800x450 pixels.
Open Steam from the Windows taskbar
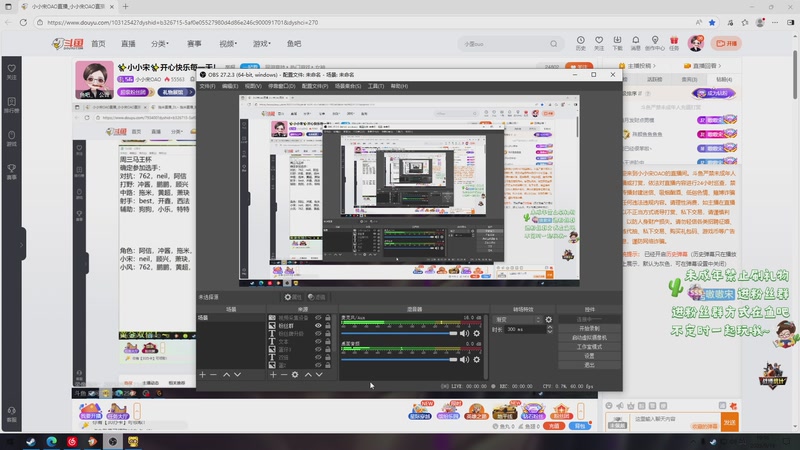(31, 442)
